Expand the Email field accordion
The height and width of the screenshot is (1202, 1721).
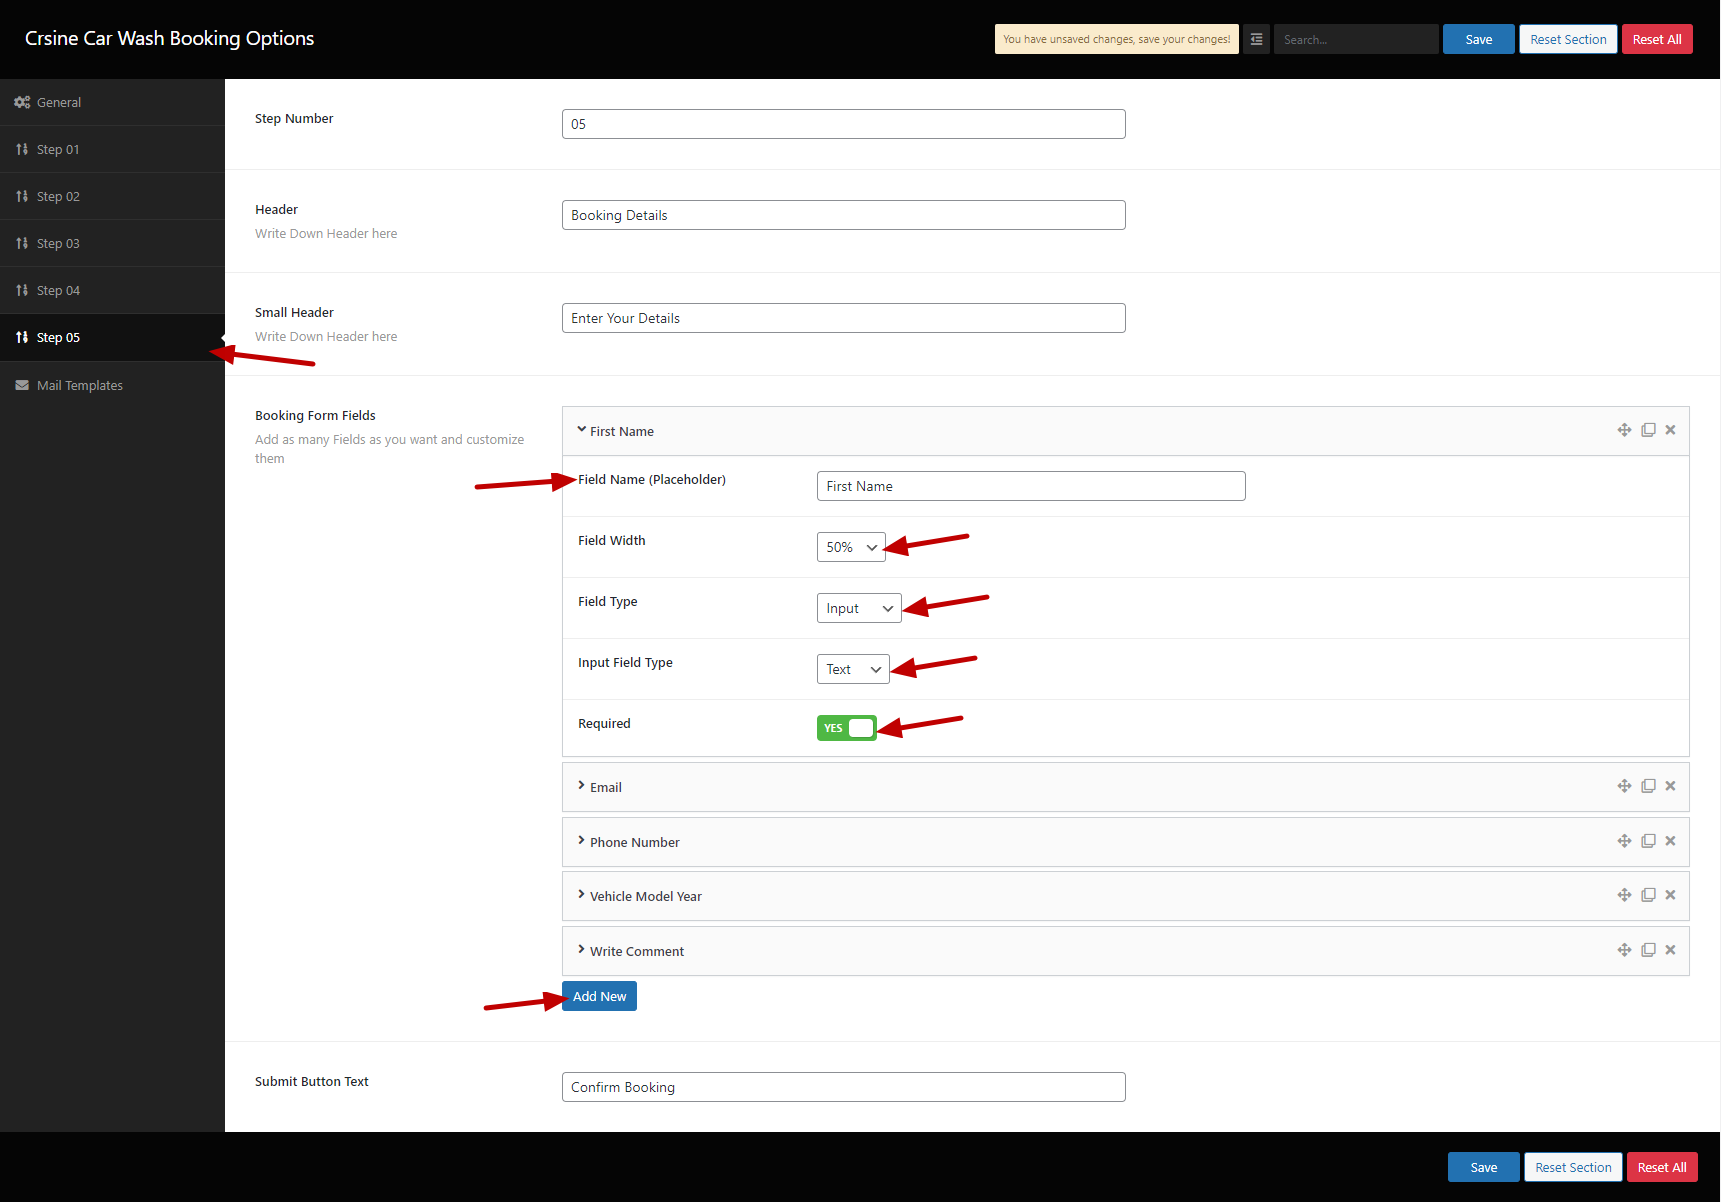tap(606, 787)
